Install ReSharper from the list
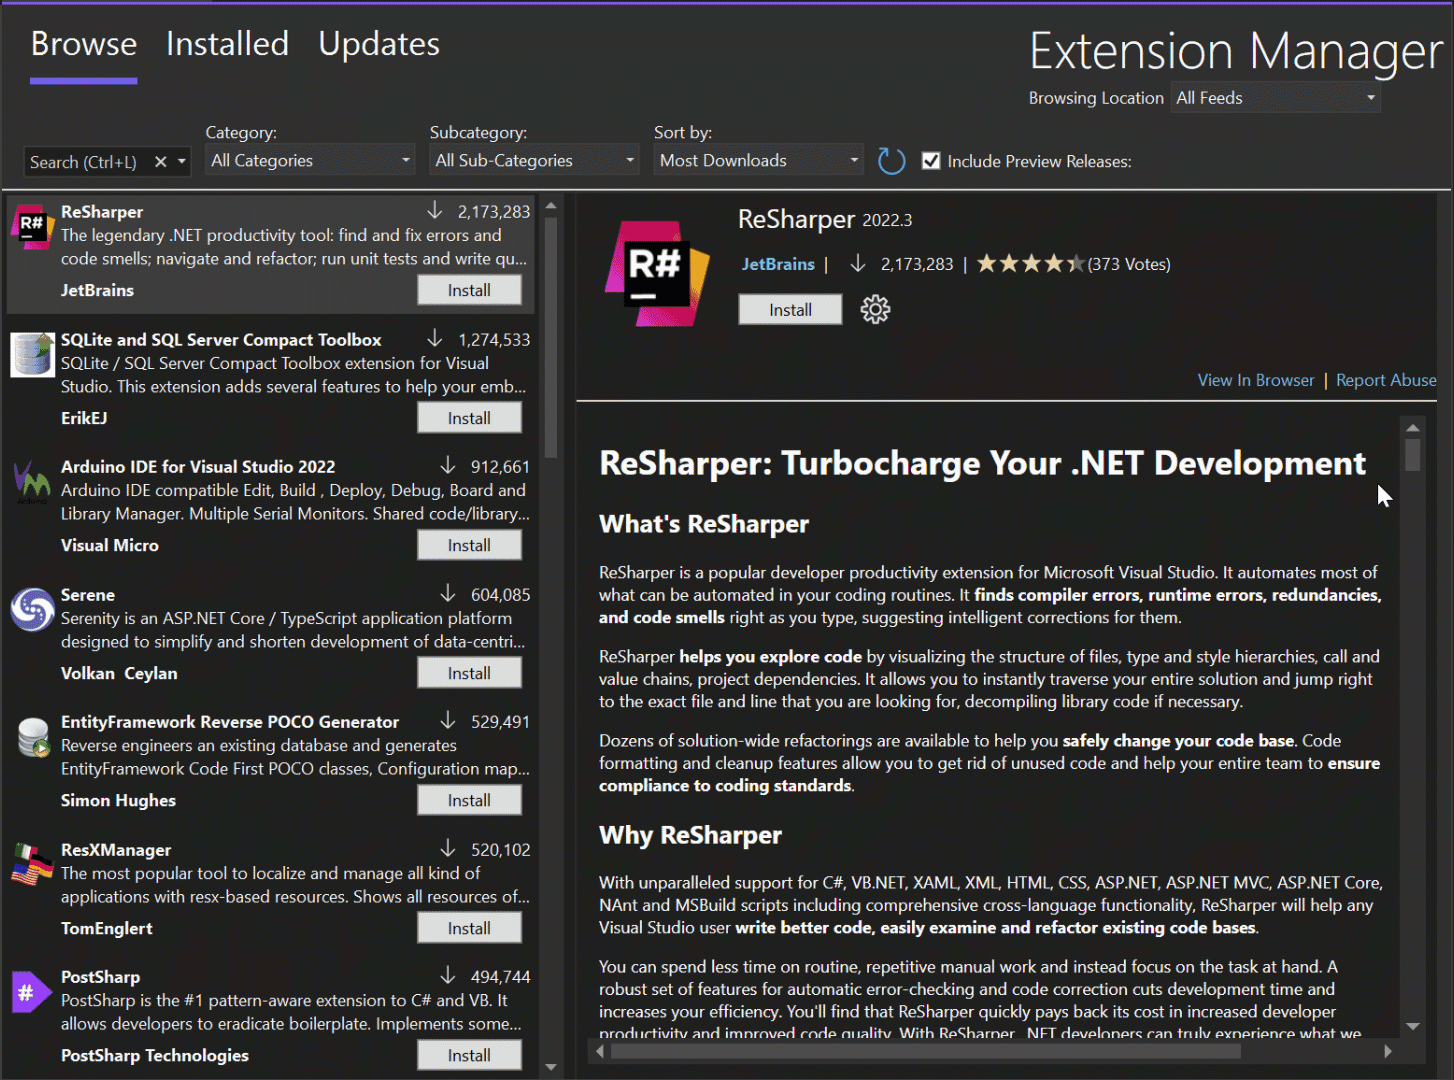 (x=469, y=290)
